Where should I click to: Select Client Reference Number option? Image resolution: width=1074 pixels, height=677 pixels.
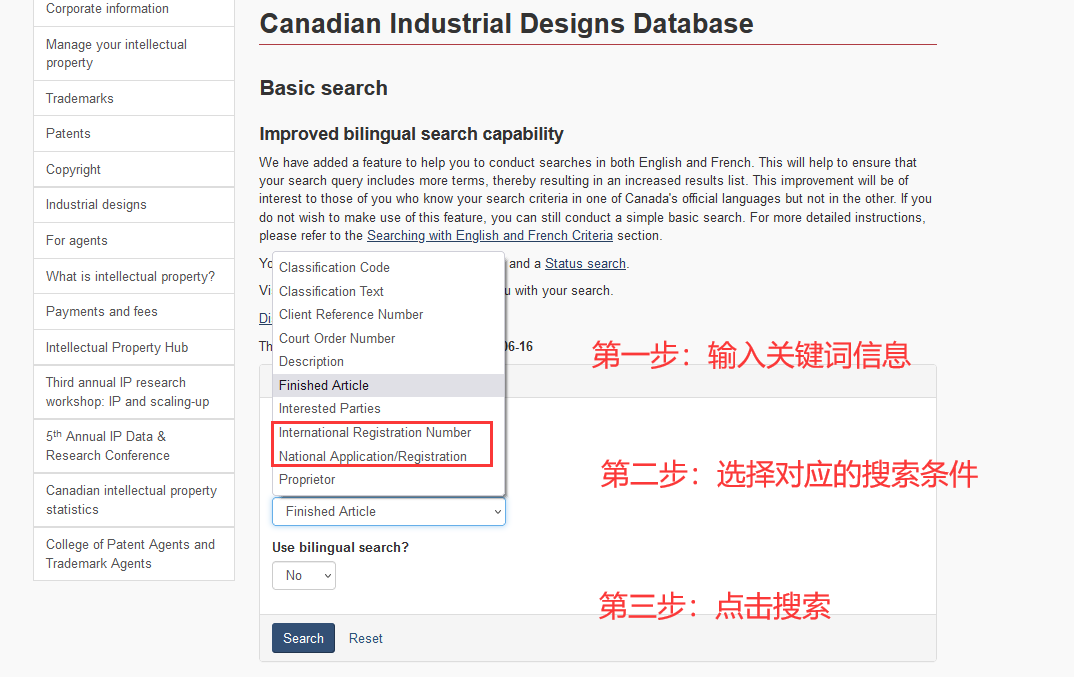[351, 314]
